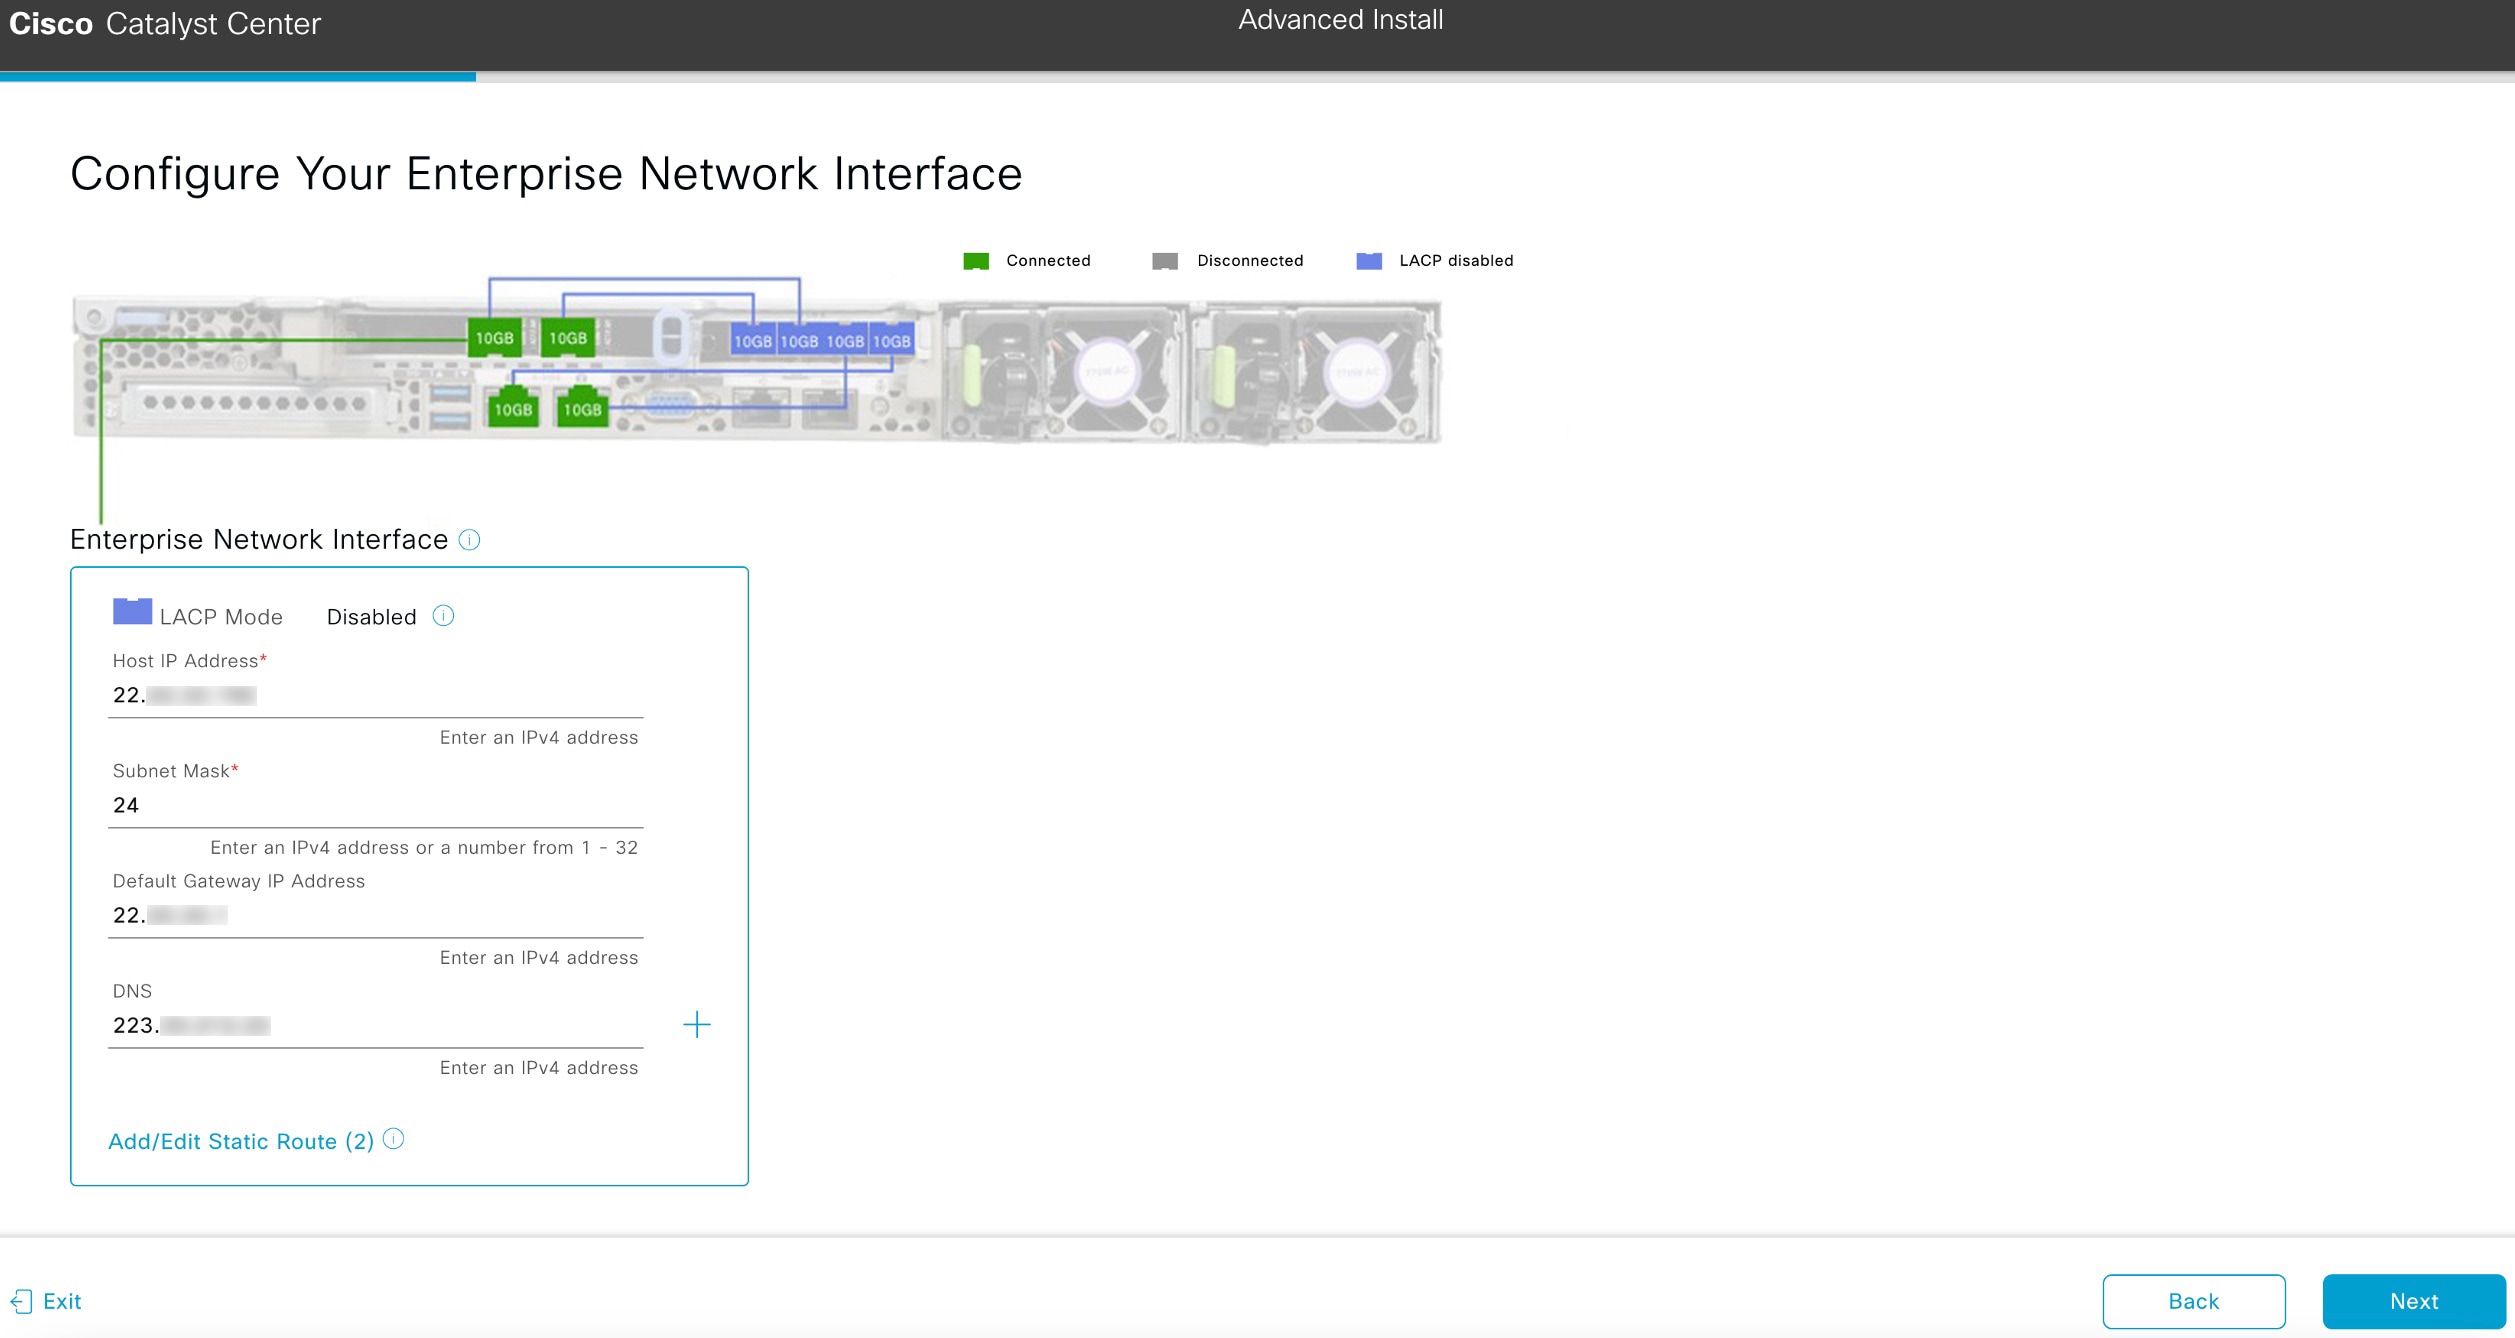Click the info icon beside Add/Edit Static Route
The height and width of the screenshot is (1338, 2515).
tap(393, 1139)
